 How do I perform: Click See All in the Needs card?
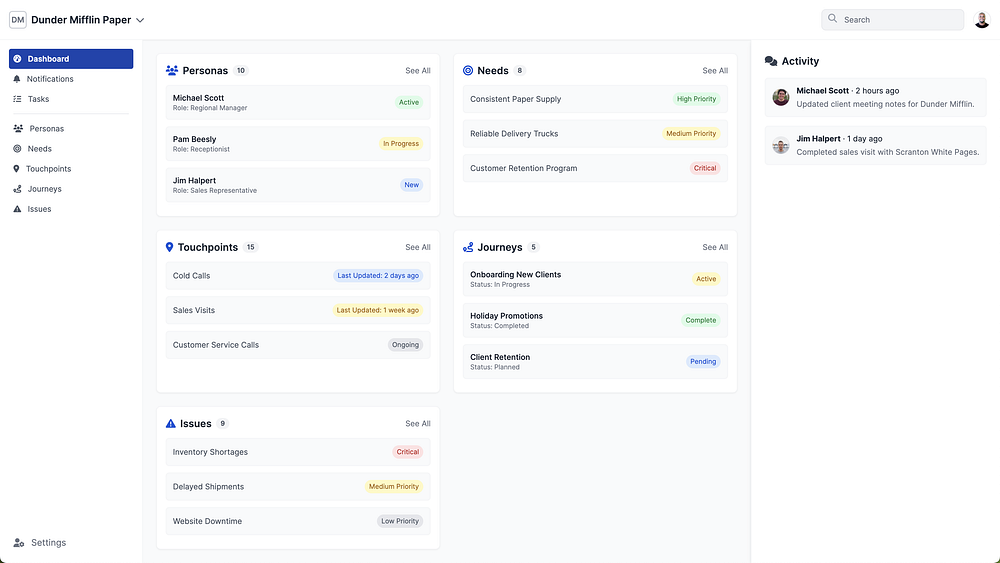click(x=715, y=71)
